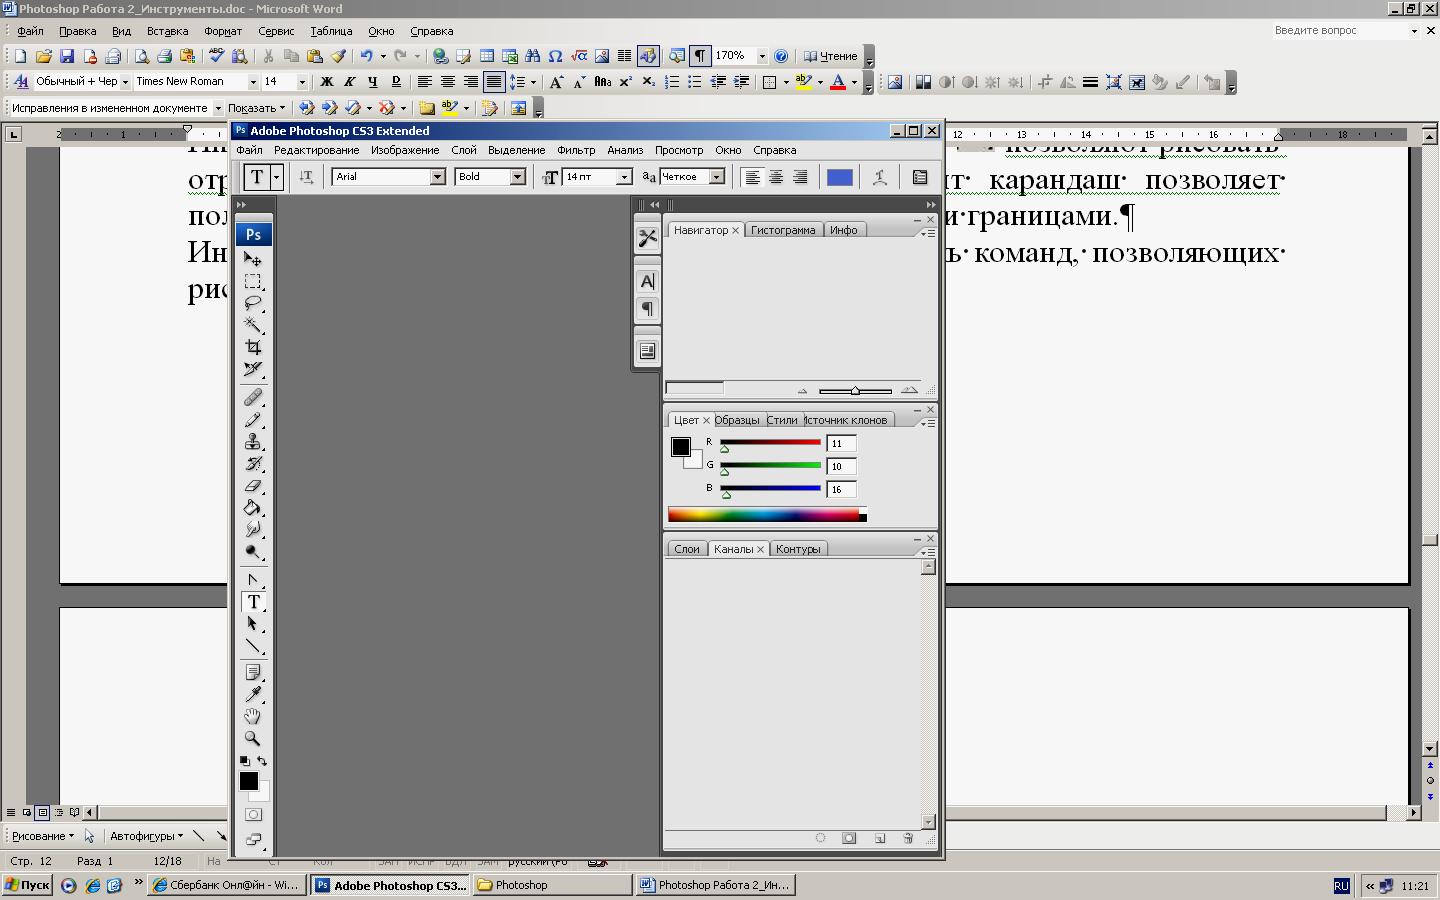Select the Brush tool
Image resolution: width=1440 pixels, height=900 pixels.
tap(253, 420)
